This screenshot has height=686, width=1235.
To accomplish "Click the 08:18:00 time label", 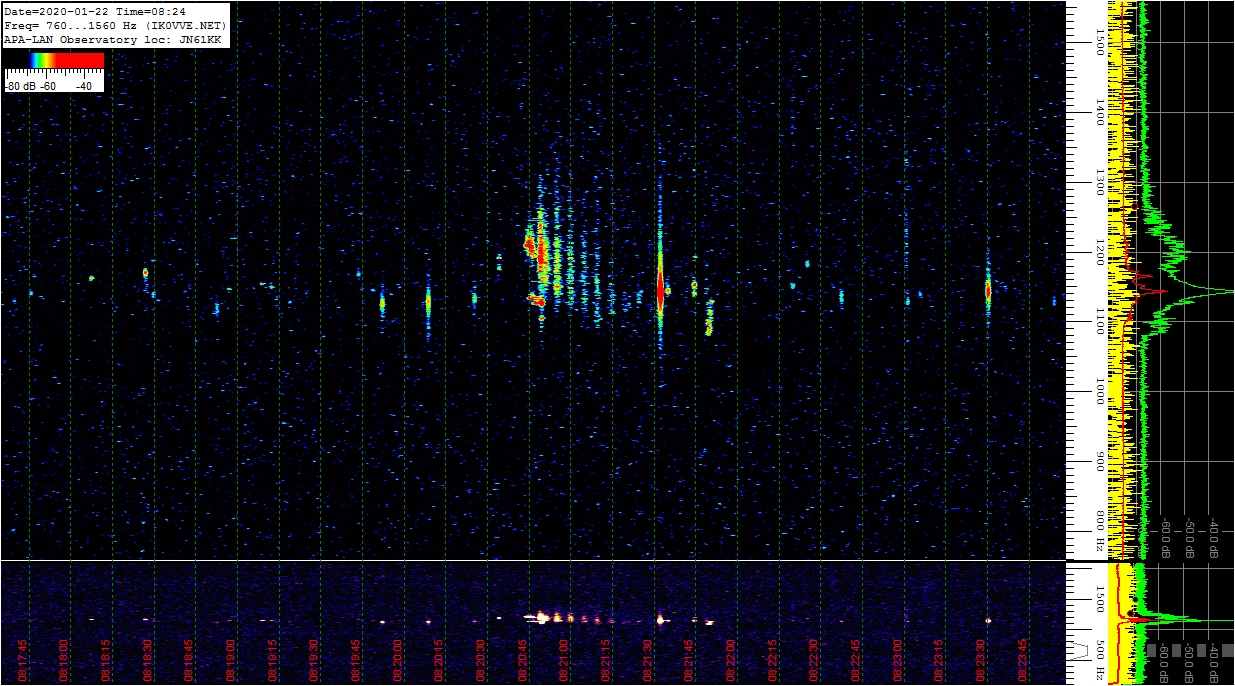I will click(x=64, y=659).
